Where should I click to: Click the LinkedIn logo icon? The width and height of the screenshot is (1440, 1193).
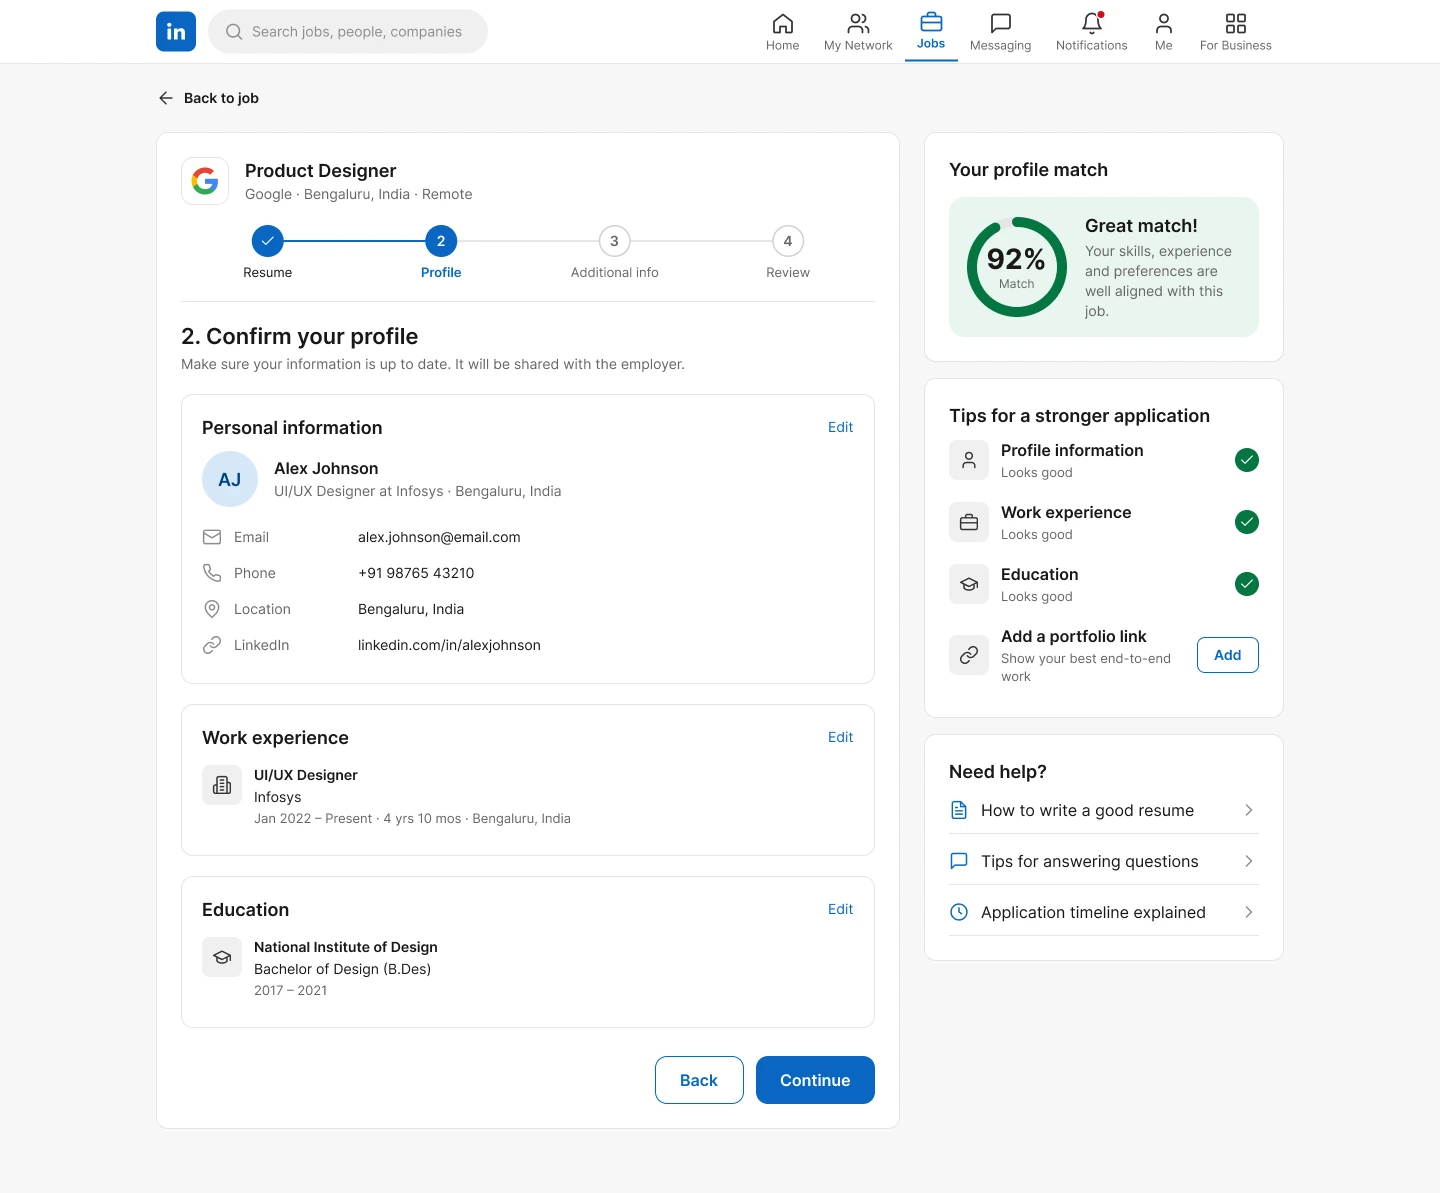(x=176, y=31)
